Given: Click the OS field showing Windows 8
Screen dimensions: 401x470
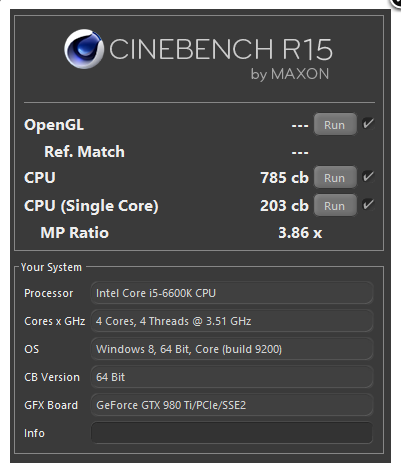Looking at the screenshot, I should (232, 349).
